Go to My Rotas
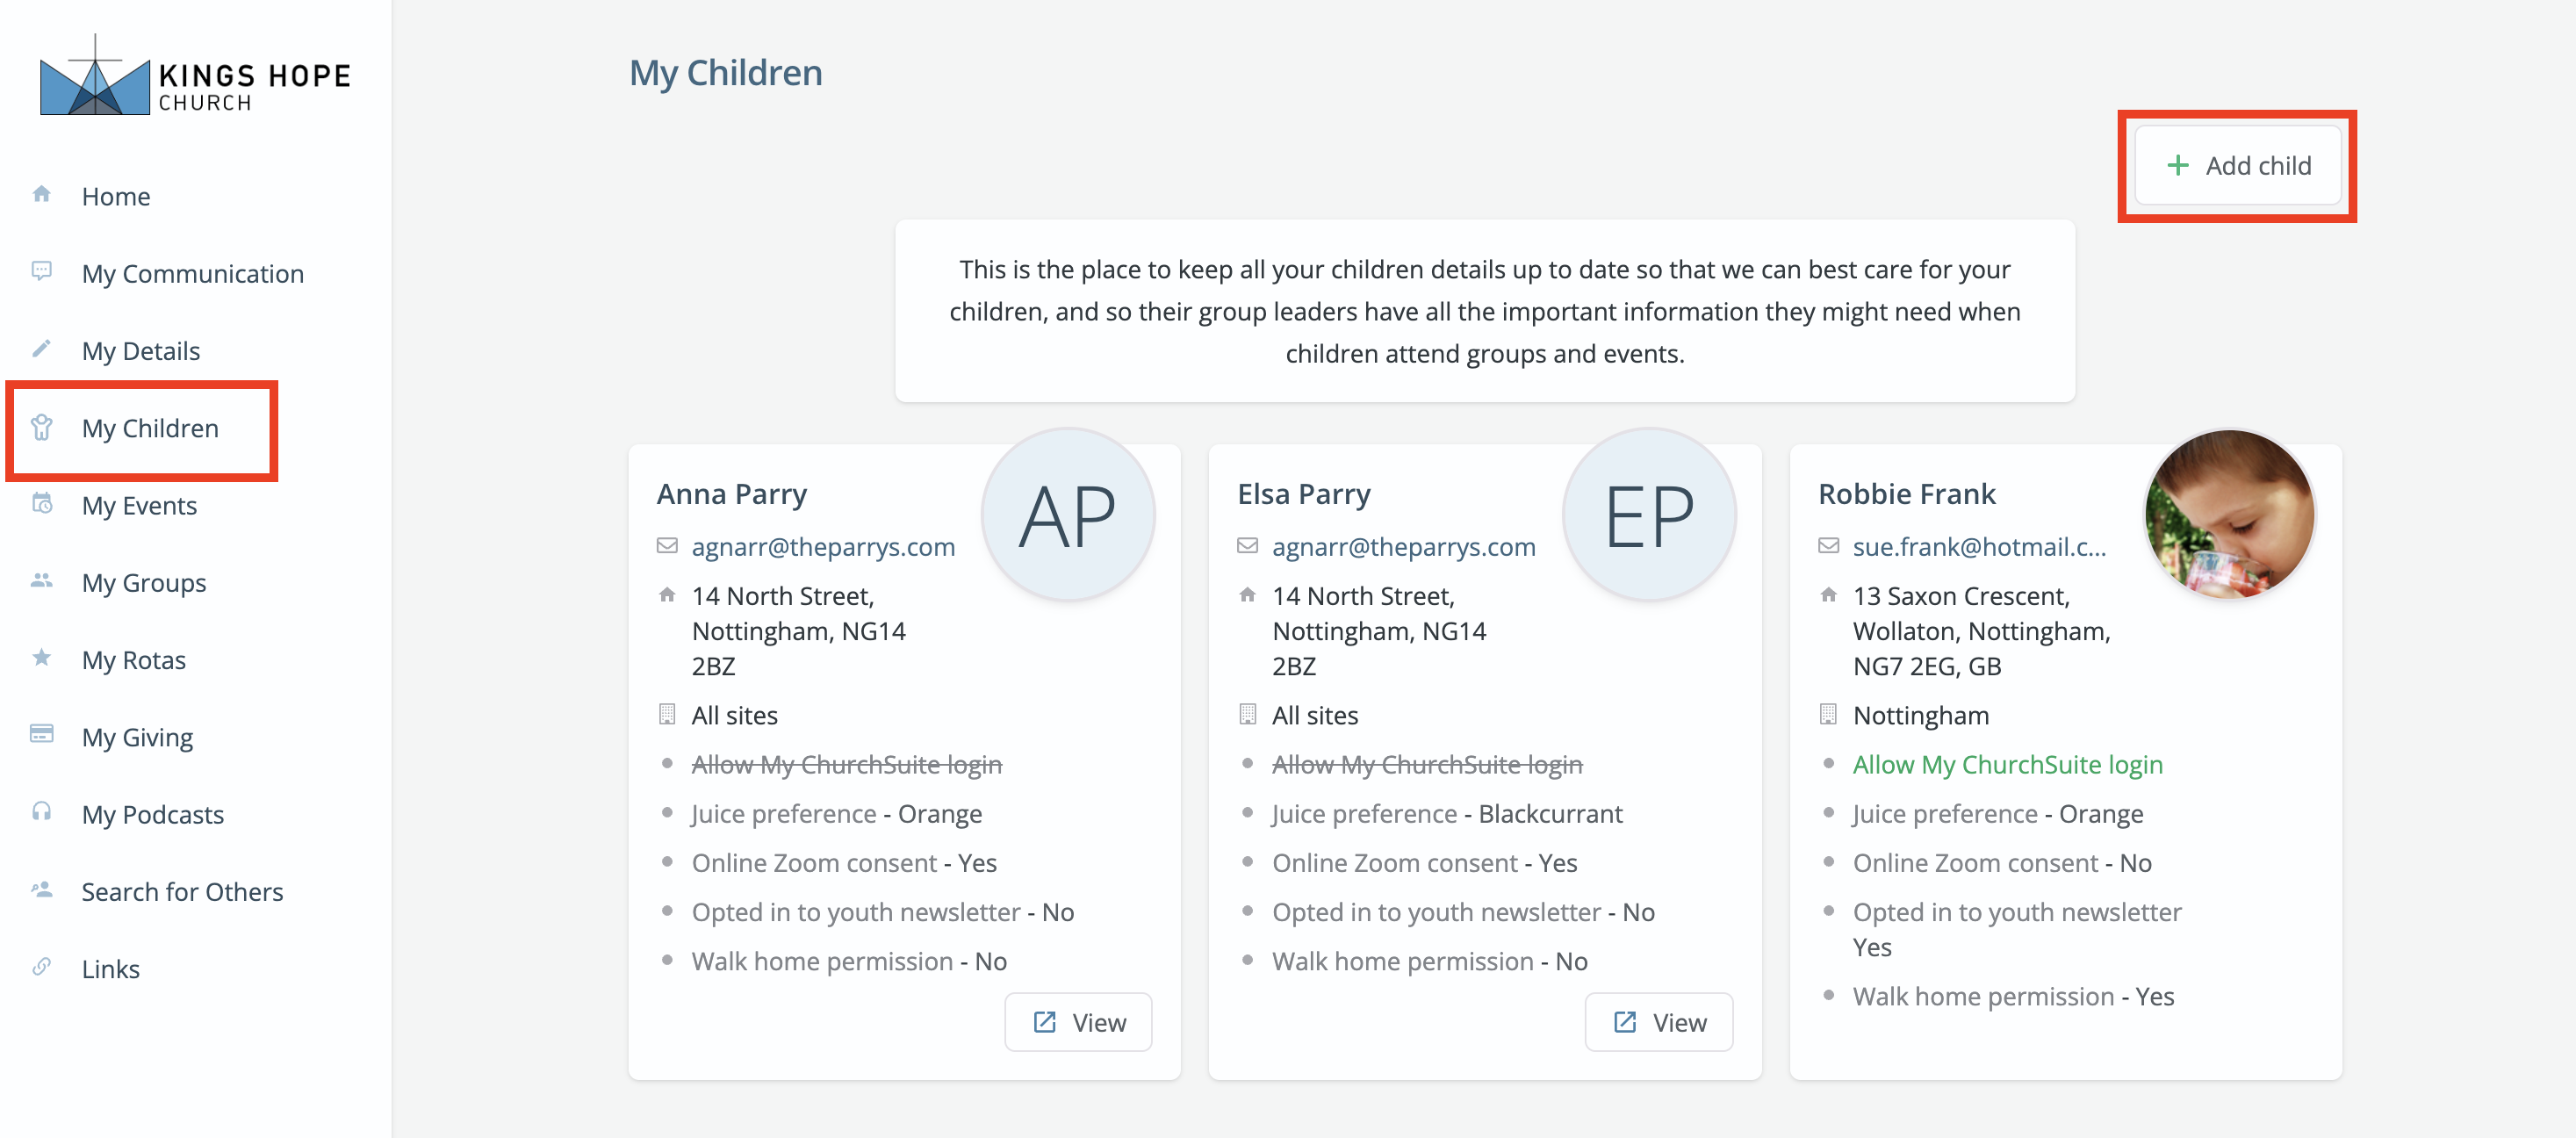The height and width of the screenshot is (1138, 2576). point(134,660)
